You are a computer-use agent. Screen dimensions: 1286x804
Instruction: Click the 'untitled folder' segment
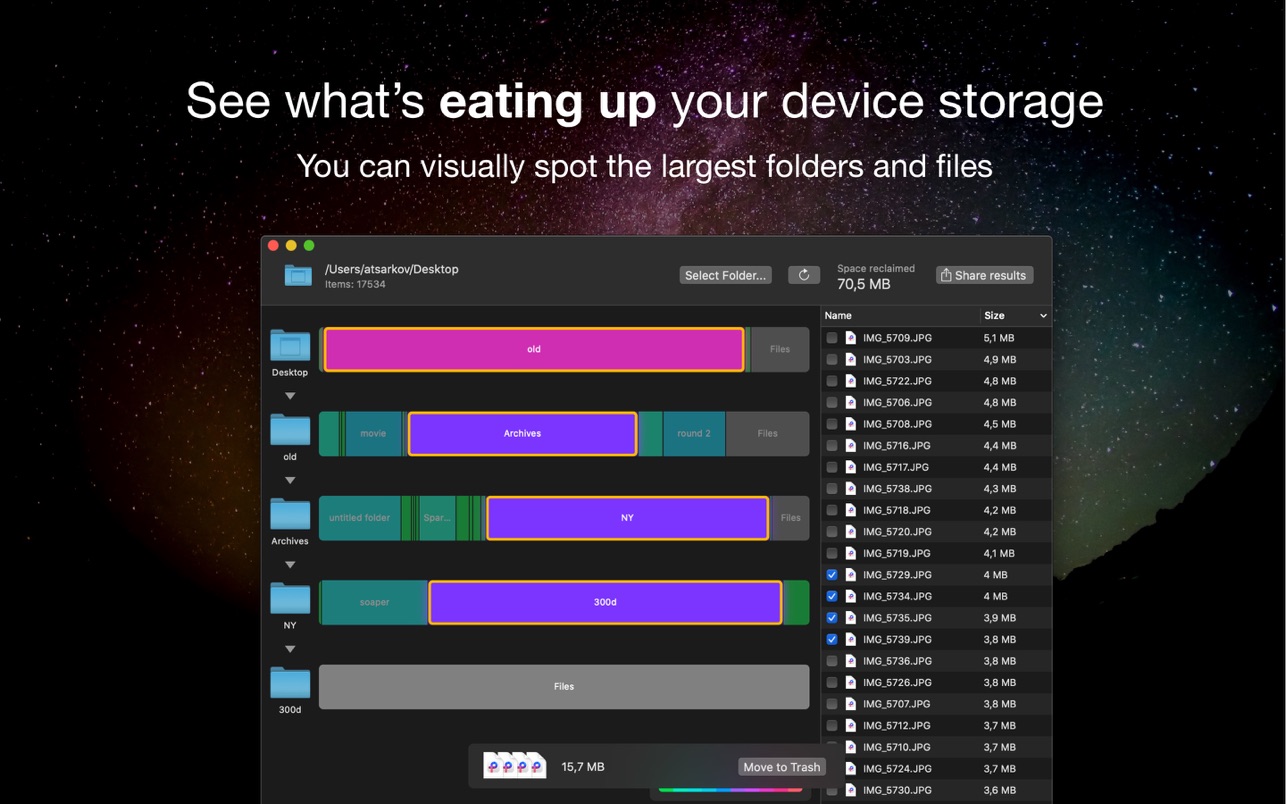[360, 518]
